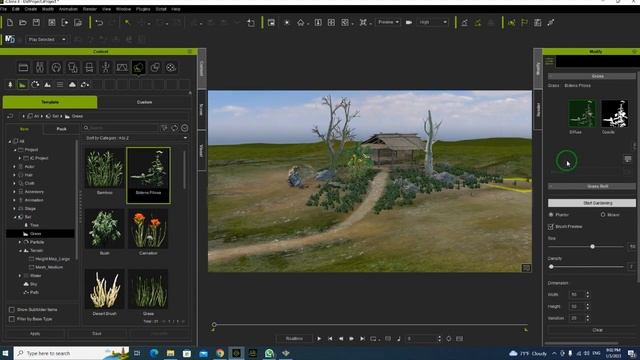Screen dimensions: 640x360
Task: Open the High quality dropdown
Action: click(432, 22)
